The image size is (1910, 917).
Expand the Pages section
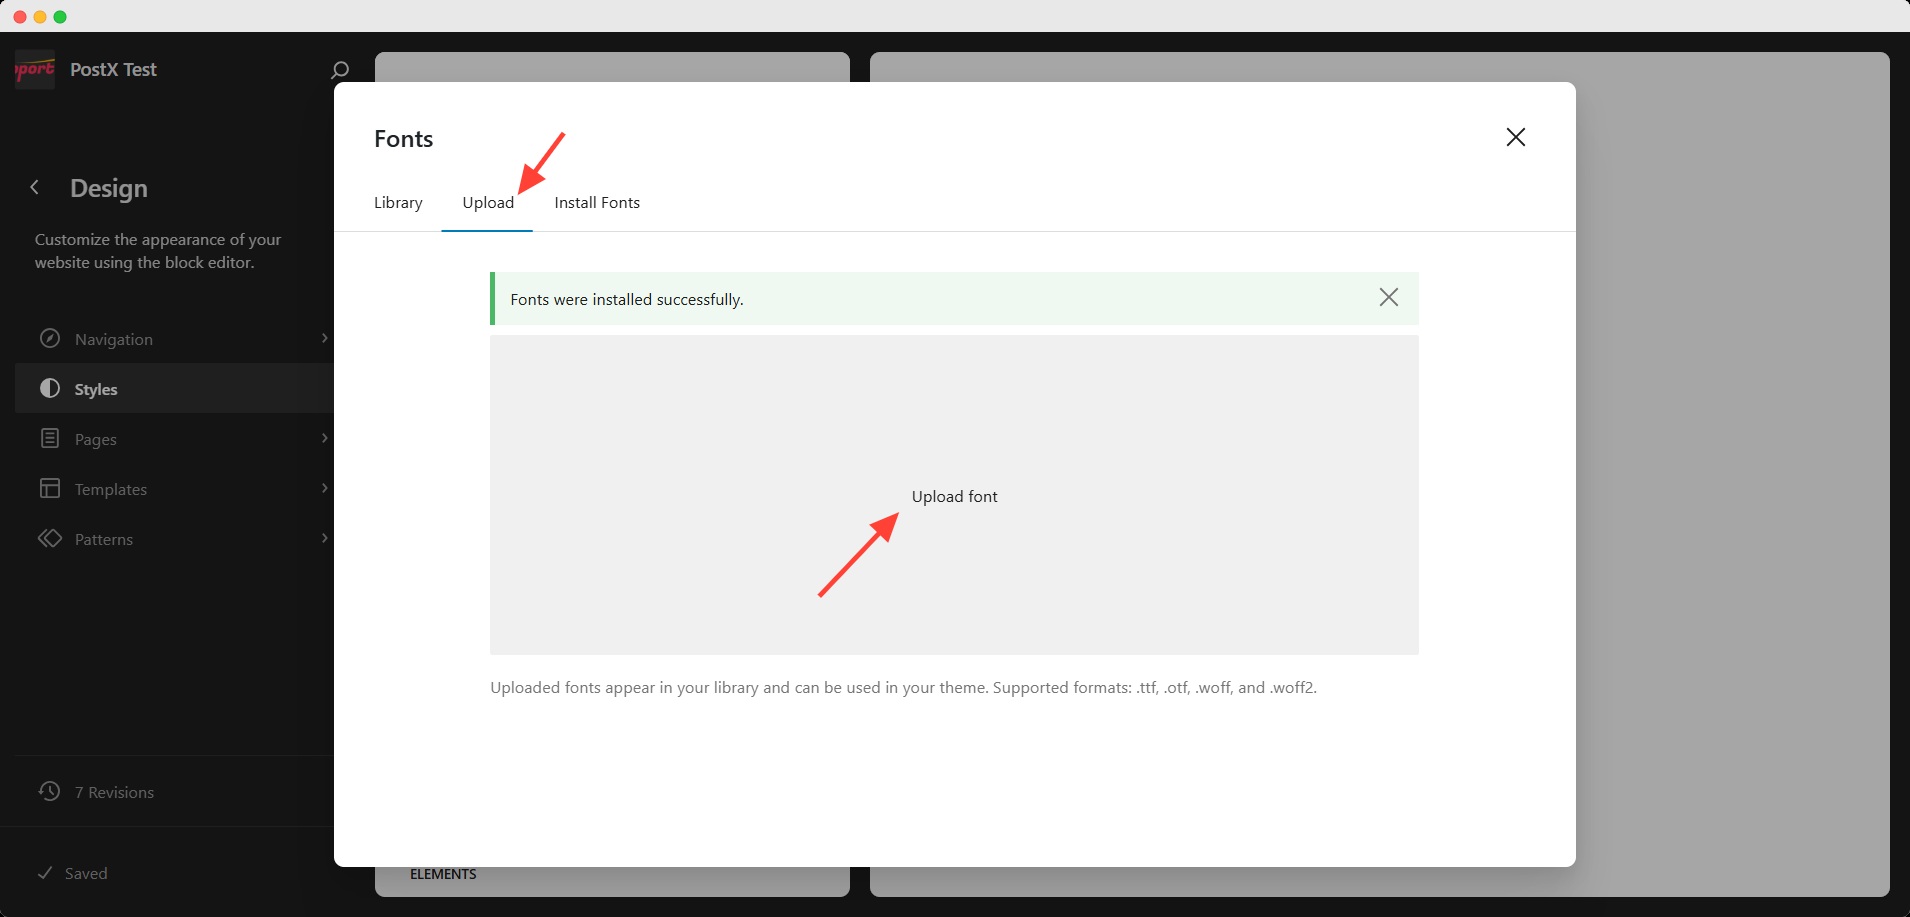(324, 438)
